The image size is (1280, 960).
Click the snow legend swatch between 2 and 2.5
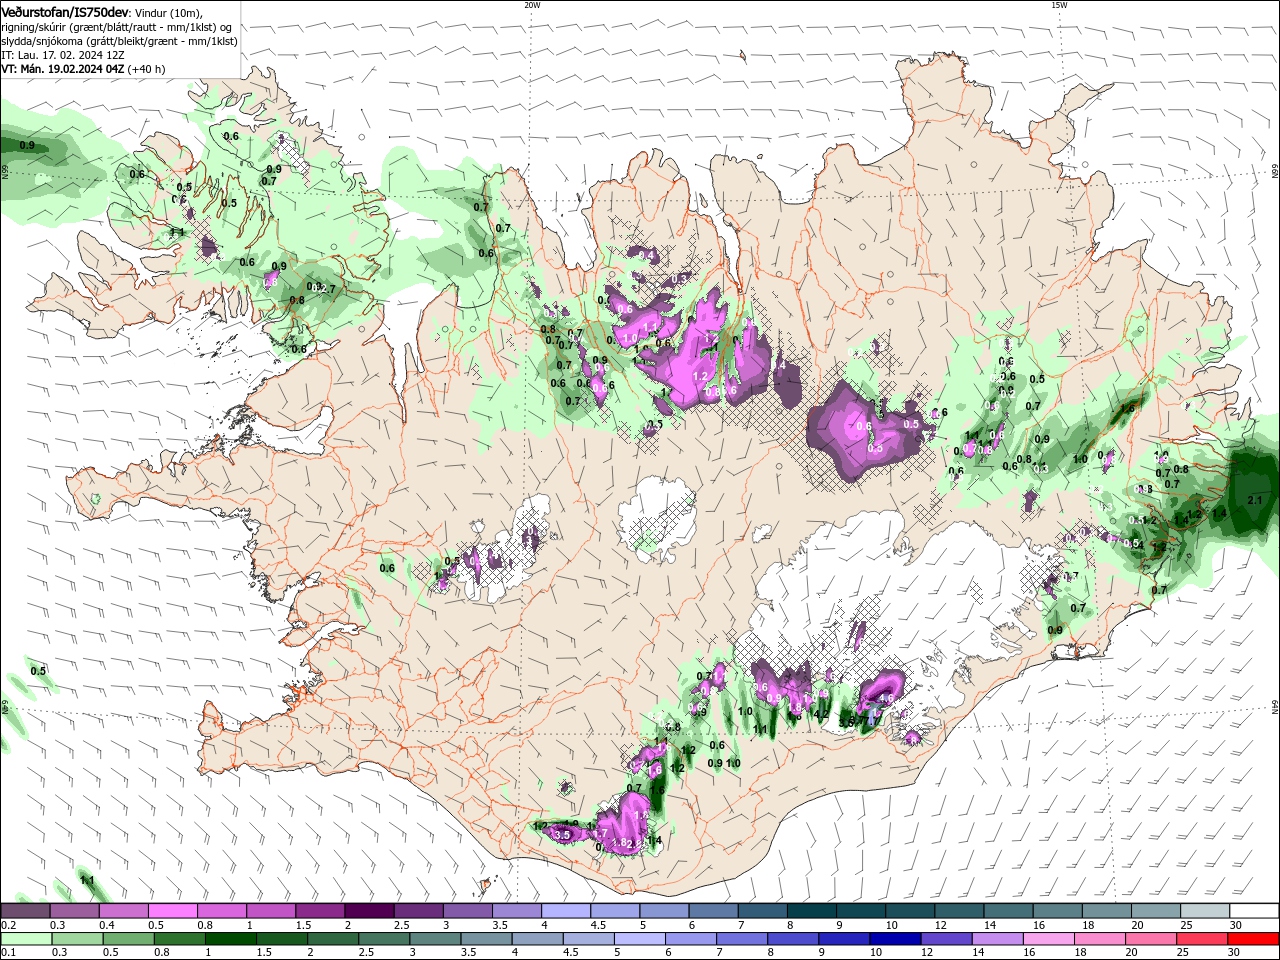click(x=370, y=911)
